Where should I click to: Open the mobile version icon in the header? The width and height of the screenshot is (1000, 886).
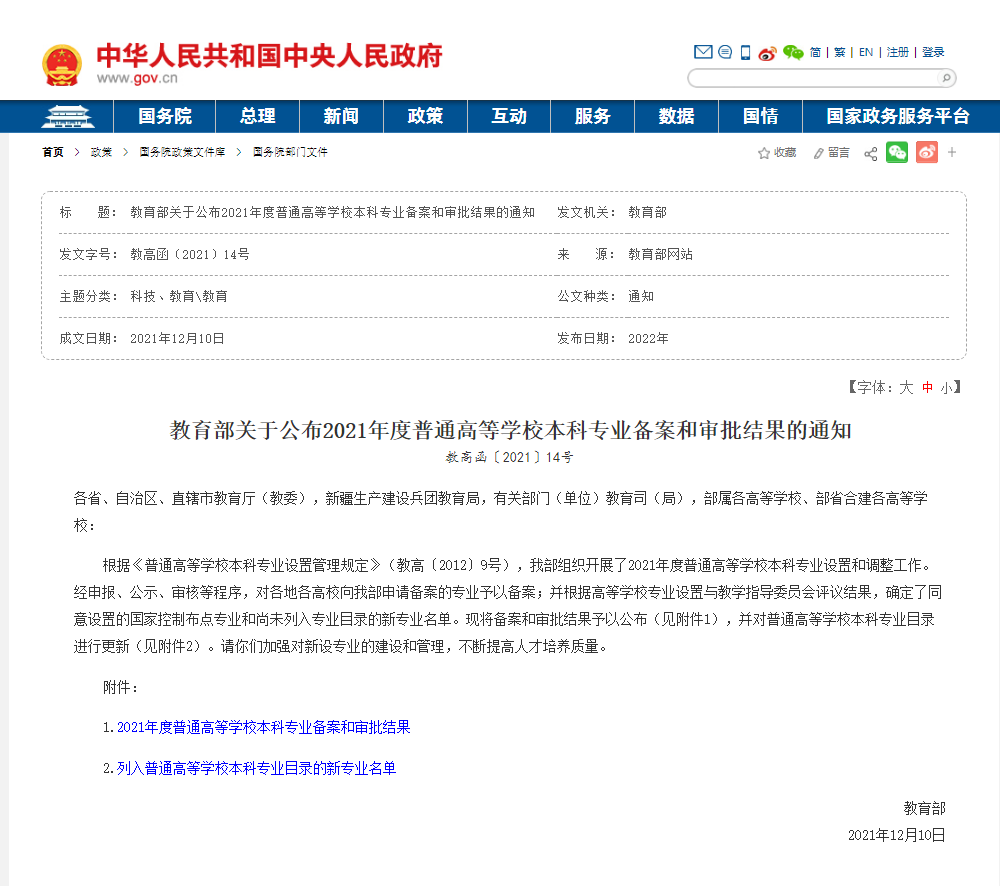pyautogui.click(x=744, y=52)
